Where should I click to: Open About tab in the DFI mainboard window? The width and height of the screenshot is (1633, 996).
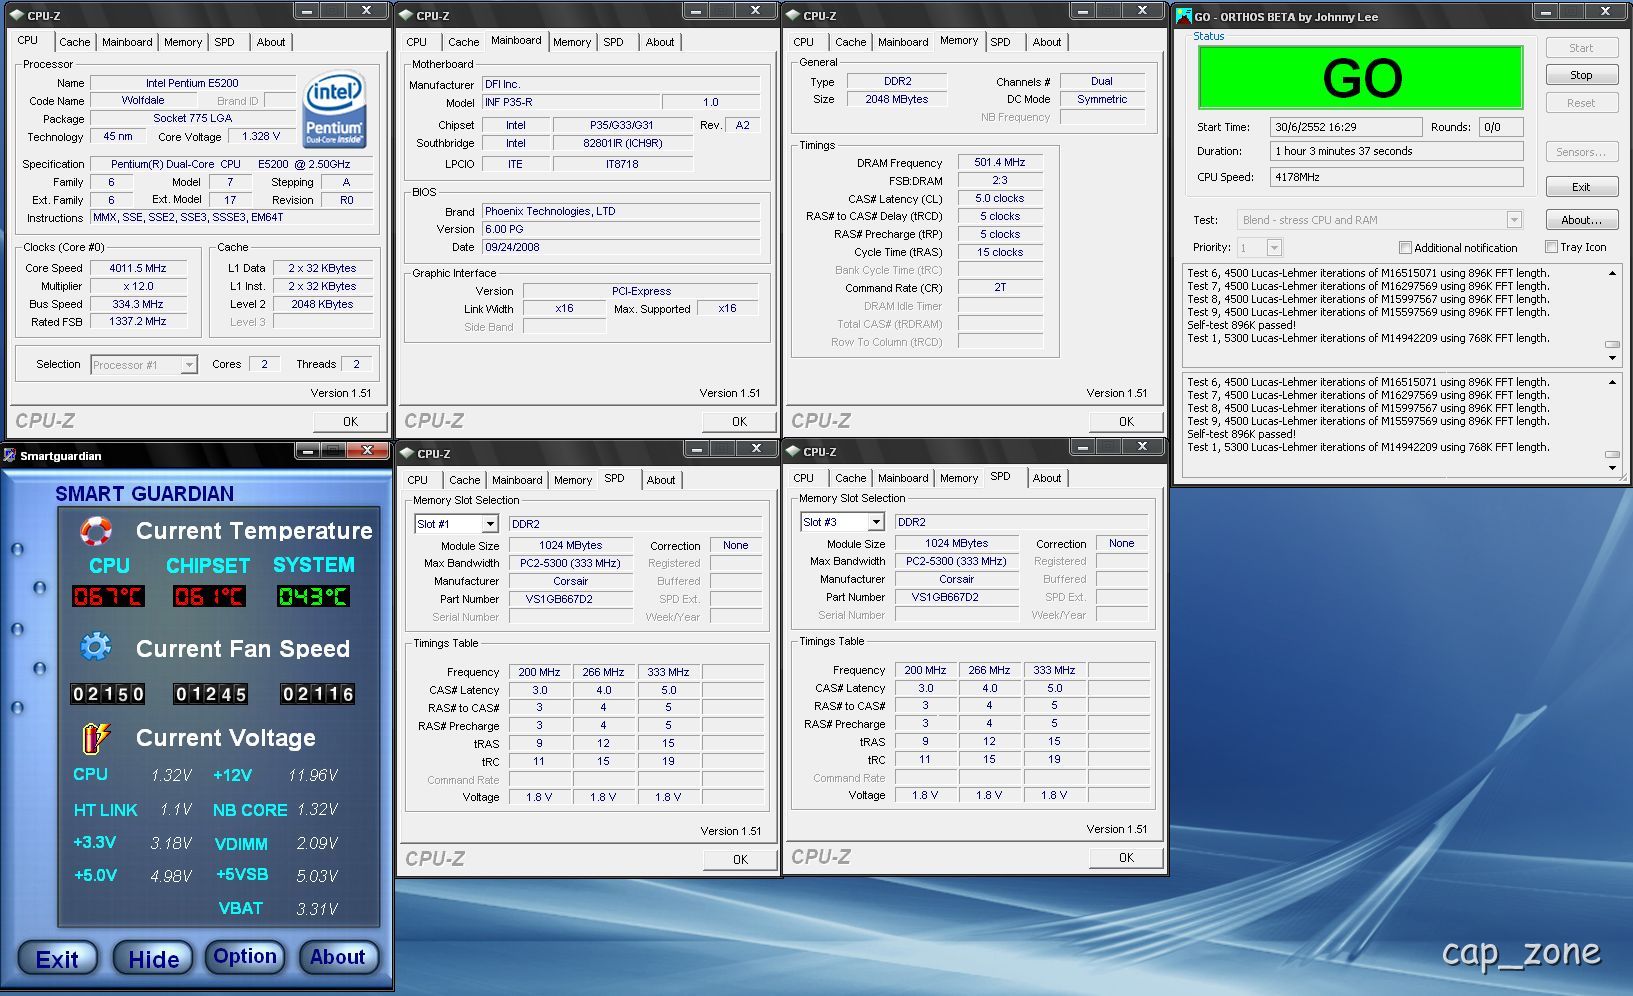[660, 42]
